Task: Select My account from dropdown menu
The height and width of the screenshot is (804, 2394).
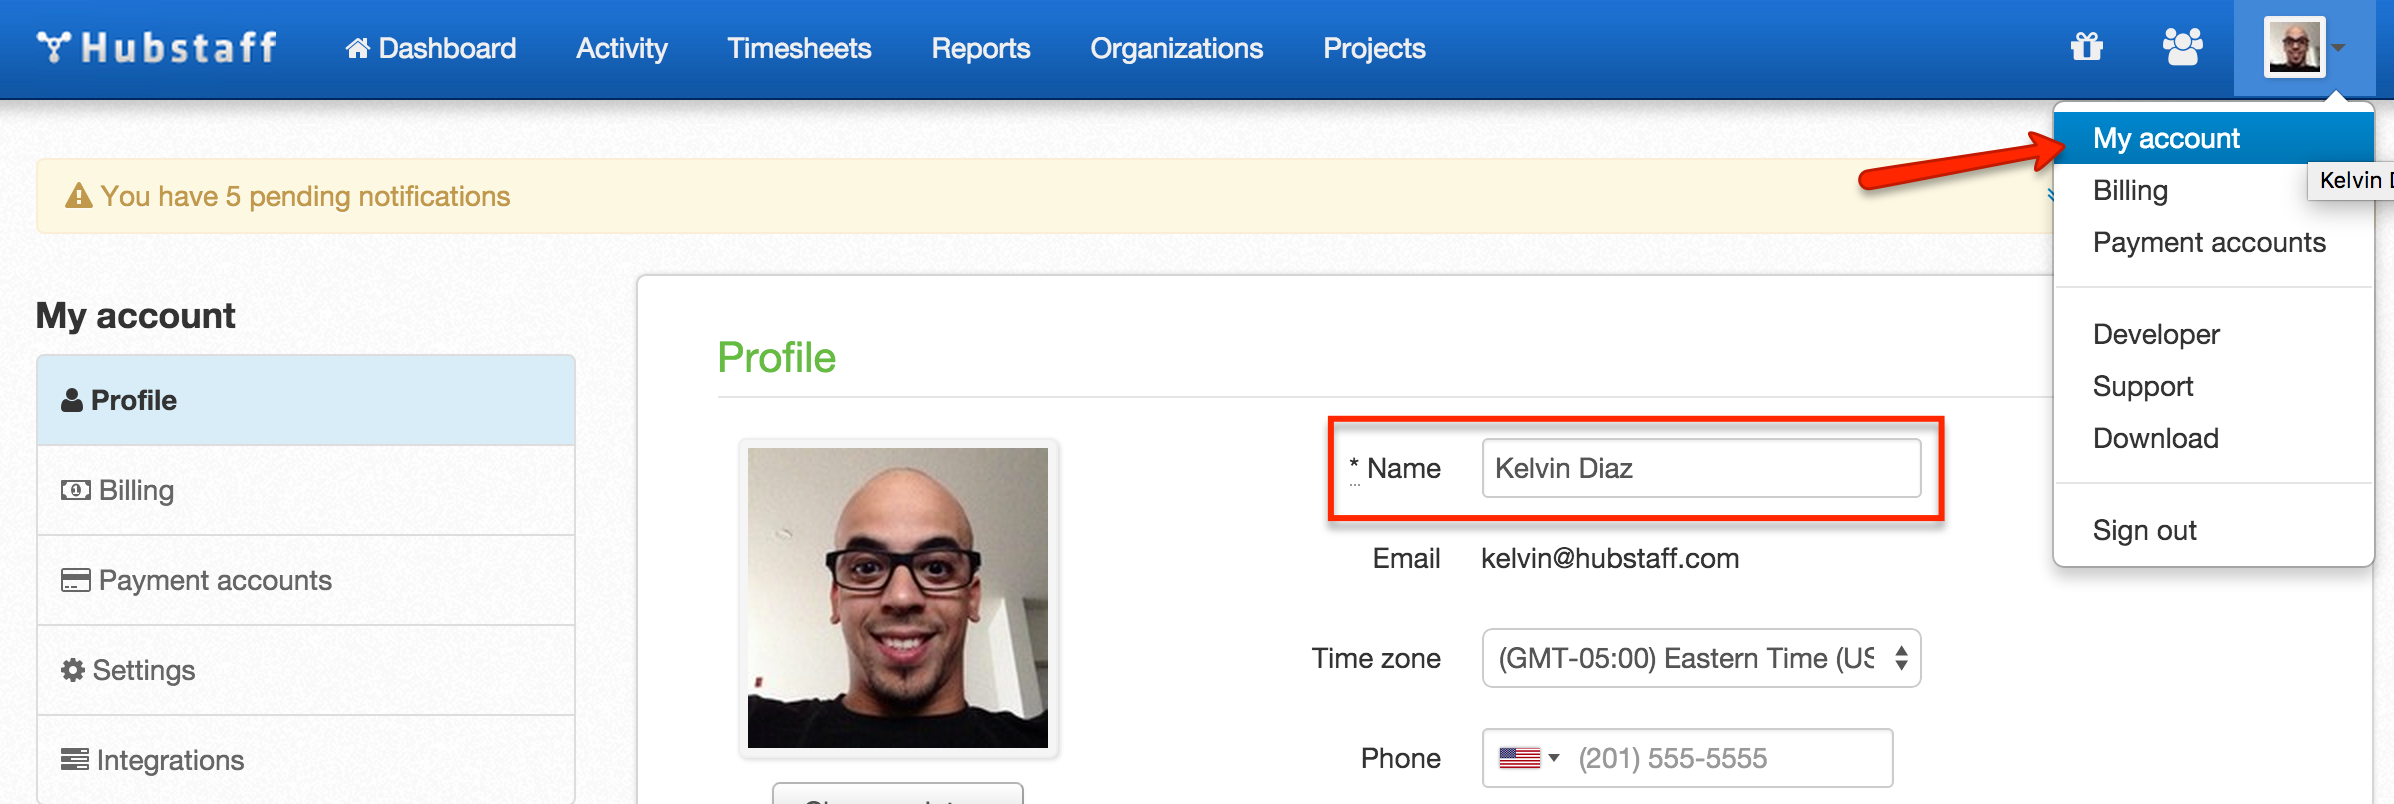Action: [2165, 138]
